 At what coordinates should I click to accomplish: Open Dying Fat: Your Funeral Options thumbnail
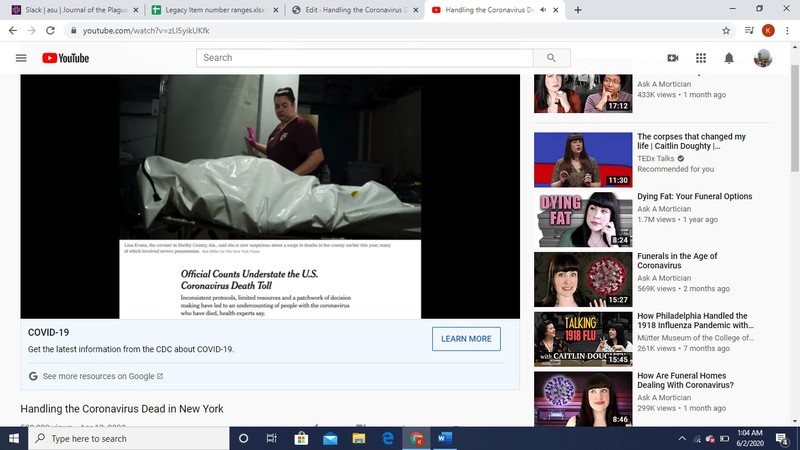[x=583, y=219]
